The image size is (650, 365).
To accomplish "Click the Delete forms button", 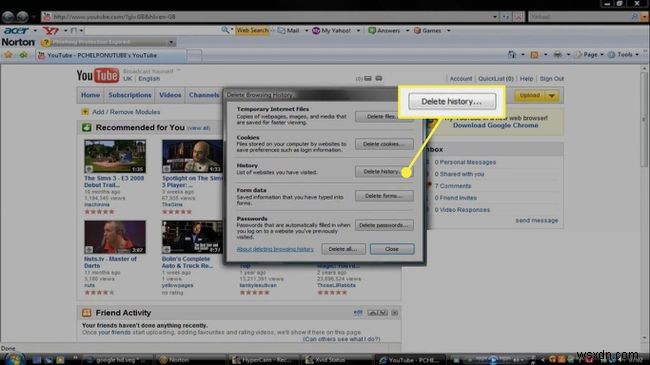I will (x=384, y=196).
